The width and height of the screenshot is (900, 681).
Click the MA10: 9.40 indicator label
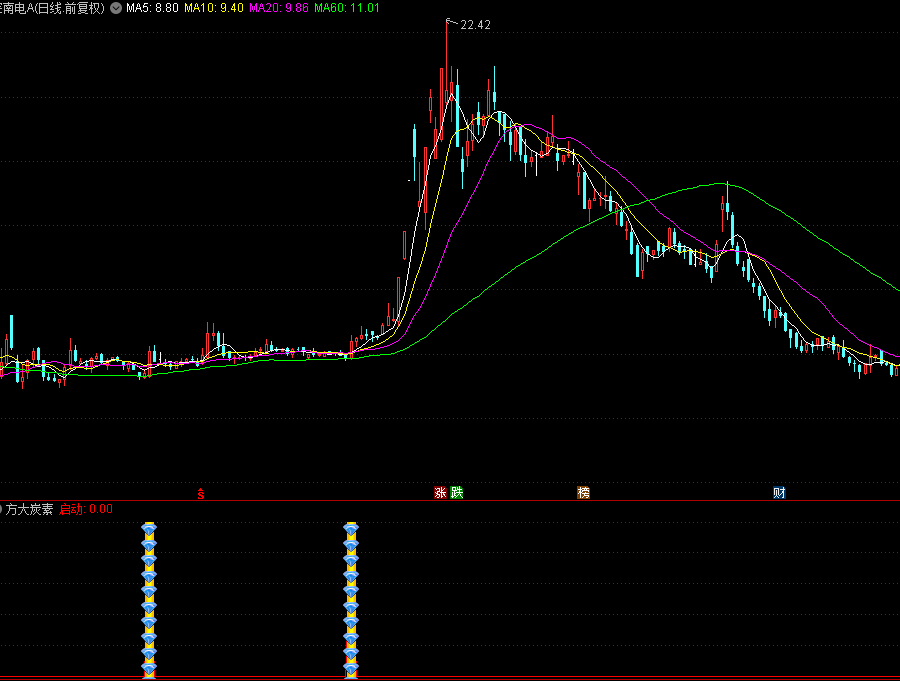214,8
